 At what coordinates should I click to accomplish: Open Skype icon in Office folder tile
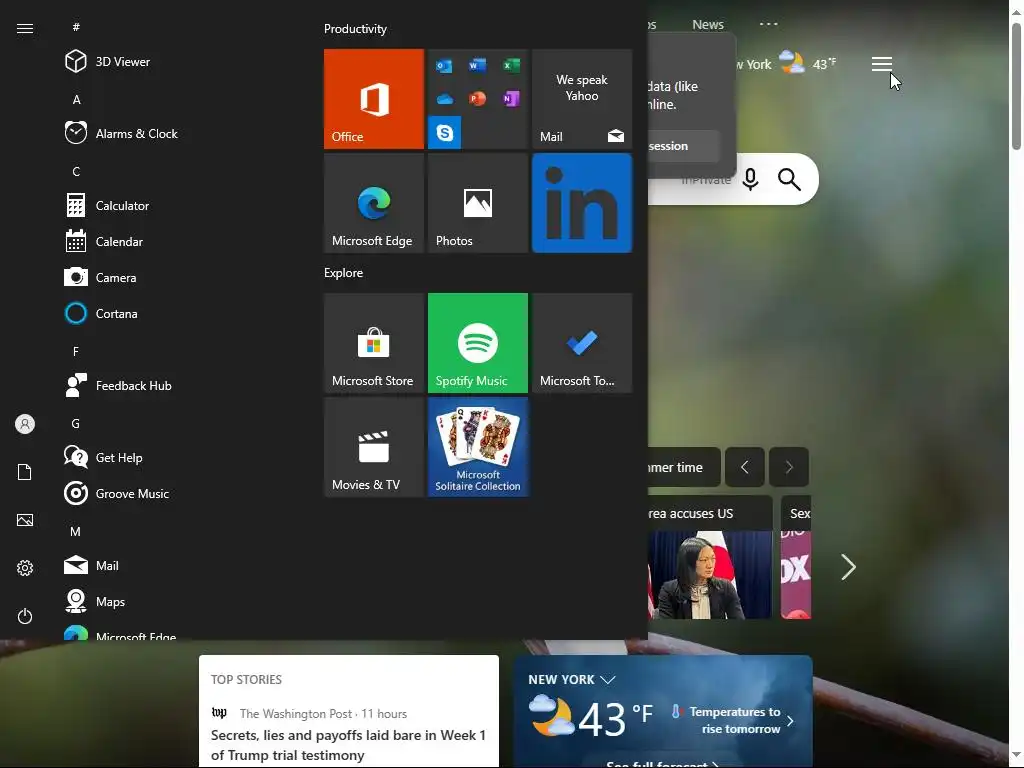point(445,133)
